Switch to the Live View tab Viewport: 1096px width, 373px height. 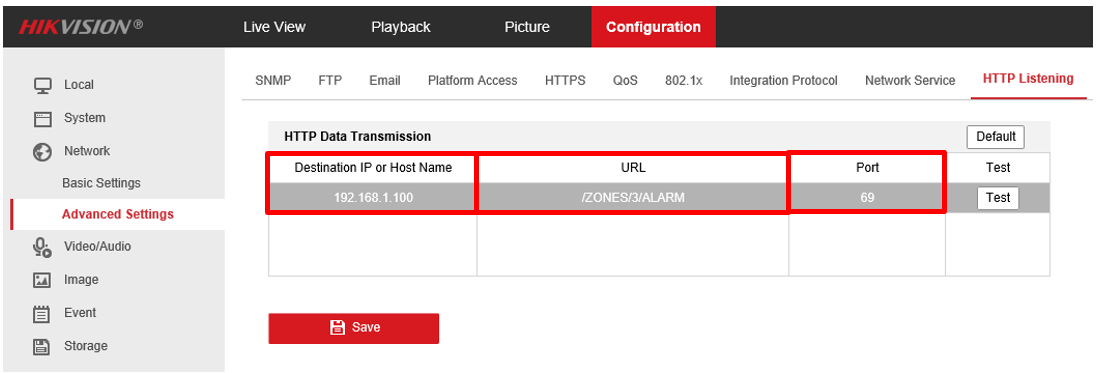pyautogui.click(x=275, y=27)
